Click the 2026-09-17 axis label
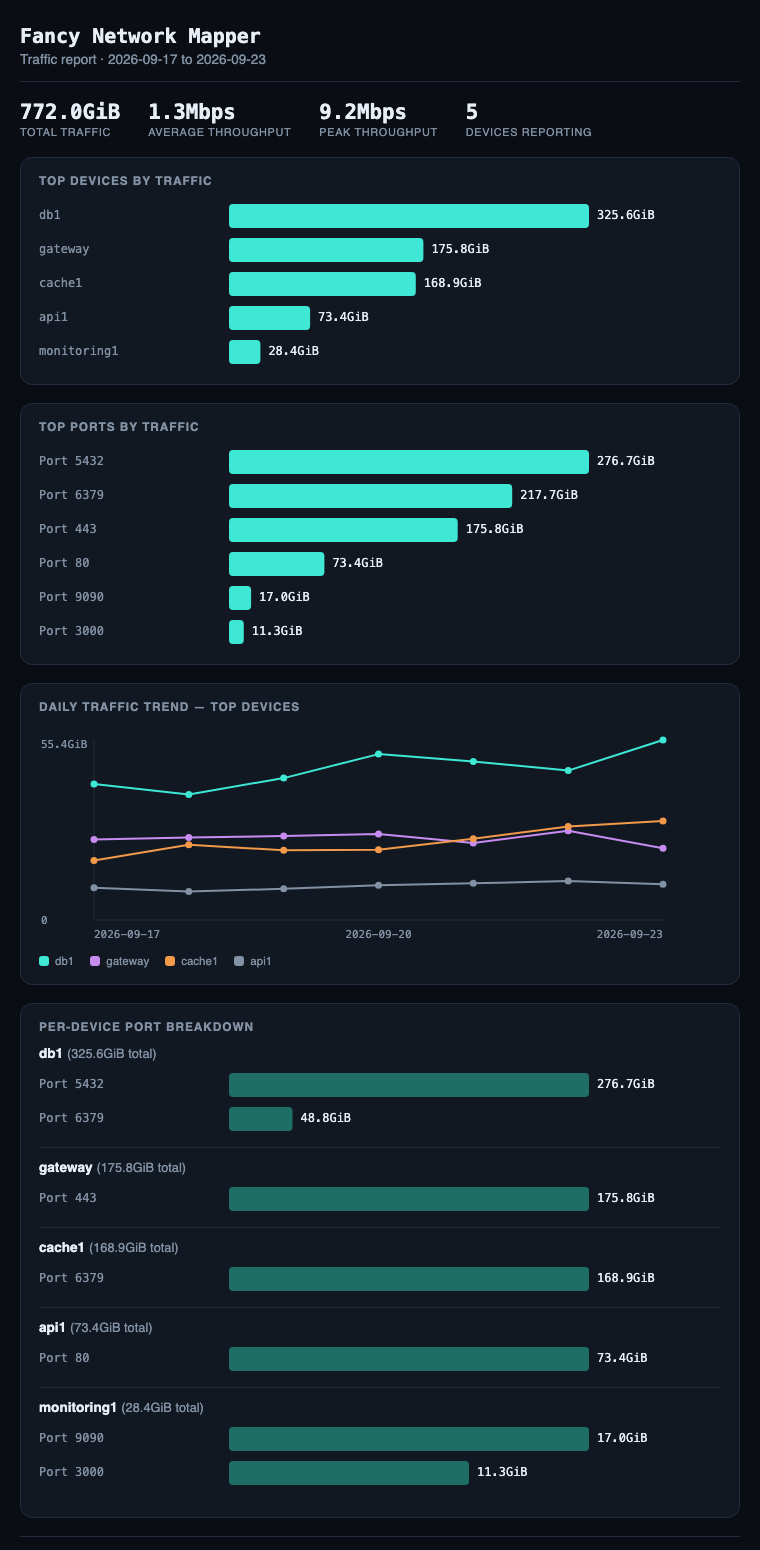 [x=127, y=934]
